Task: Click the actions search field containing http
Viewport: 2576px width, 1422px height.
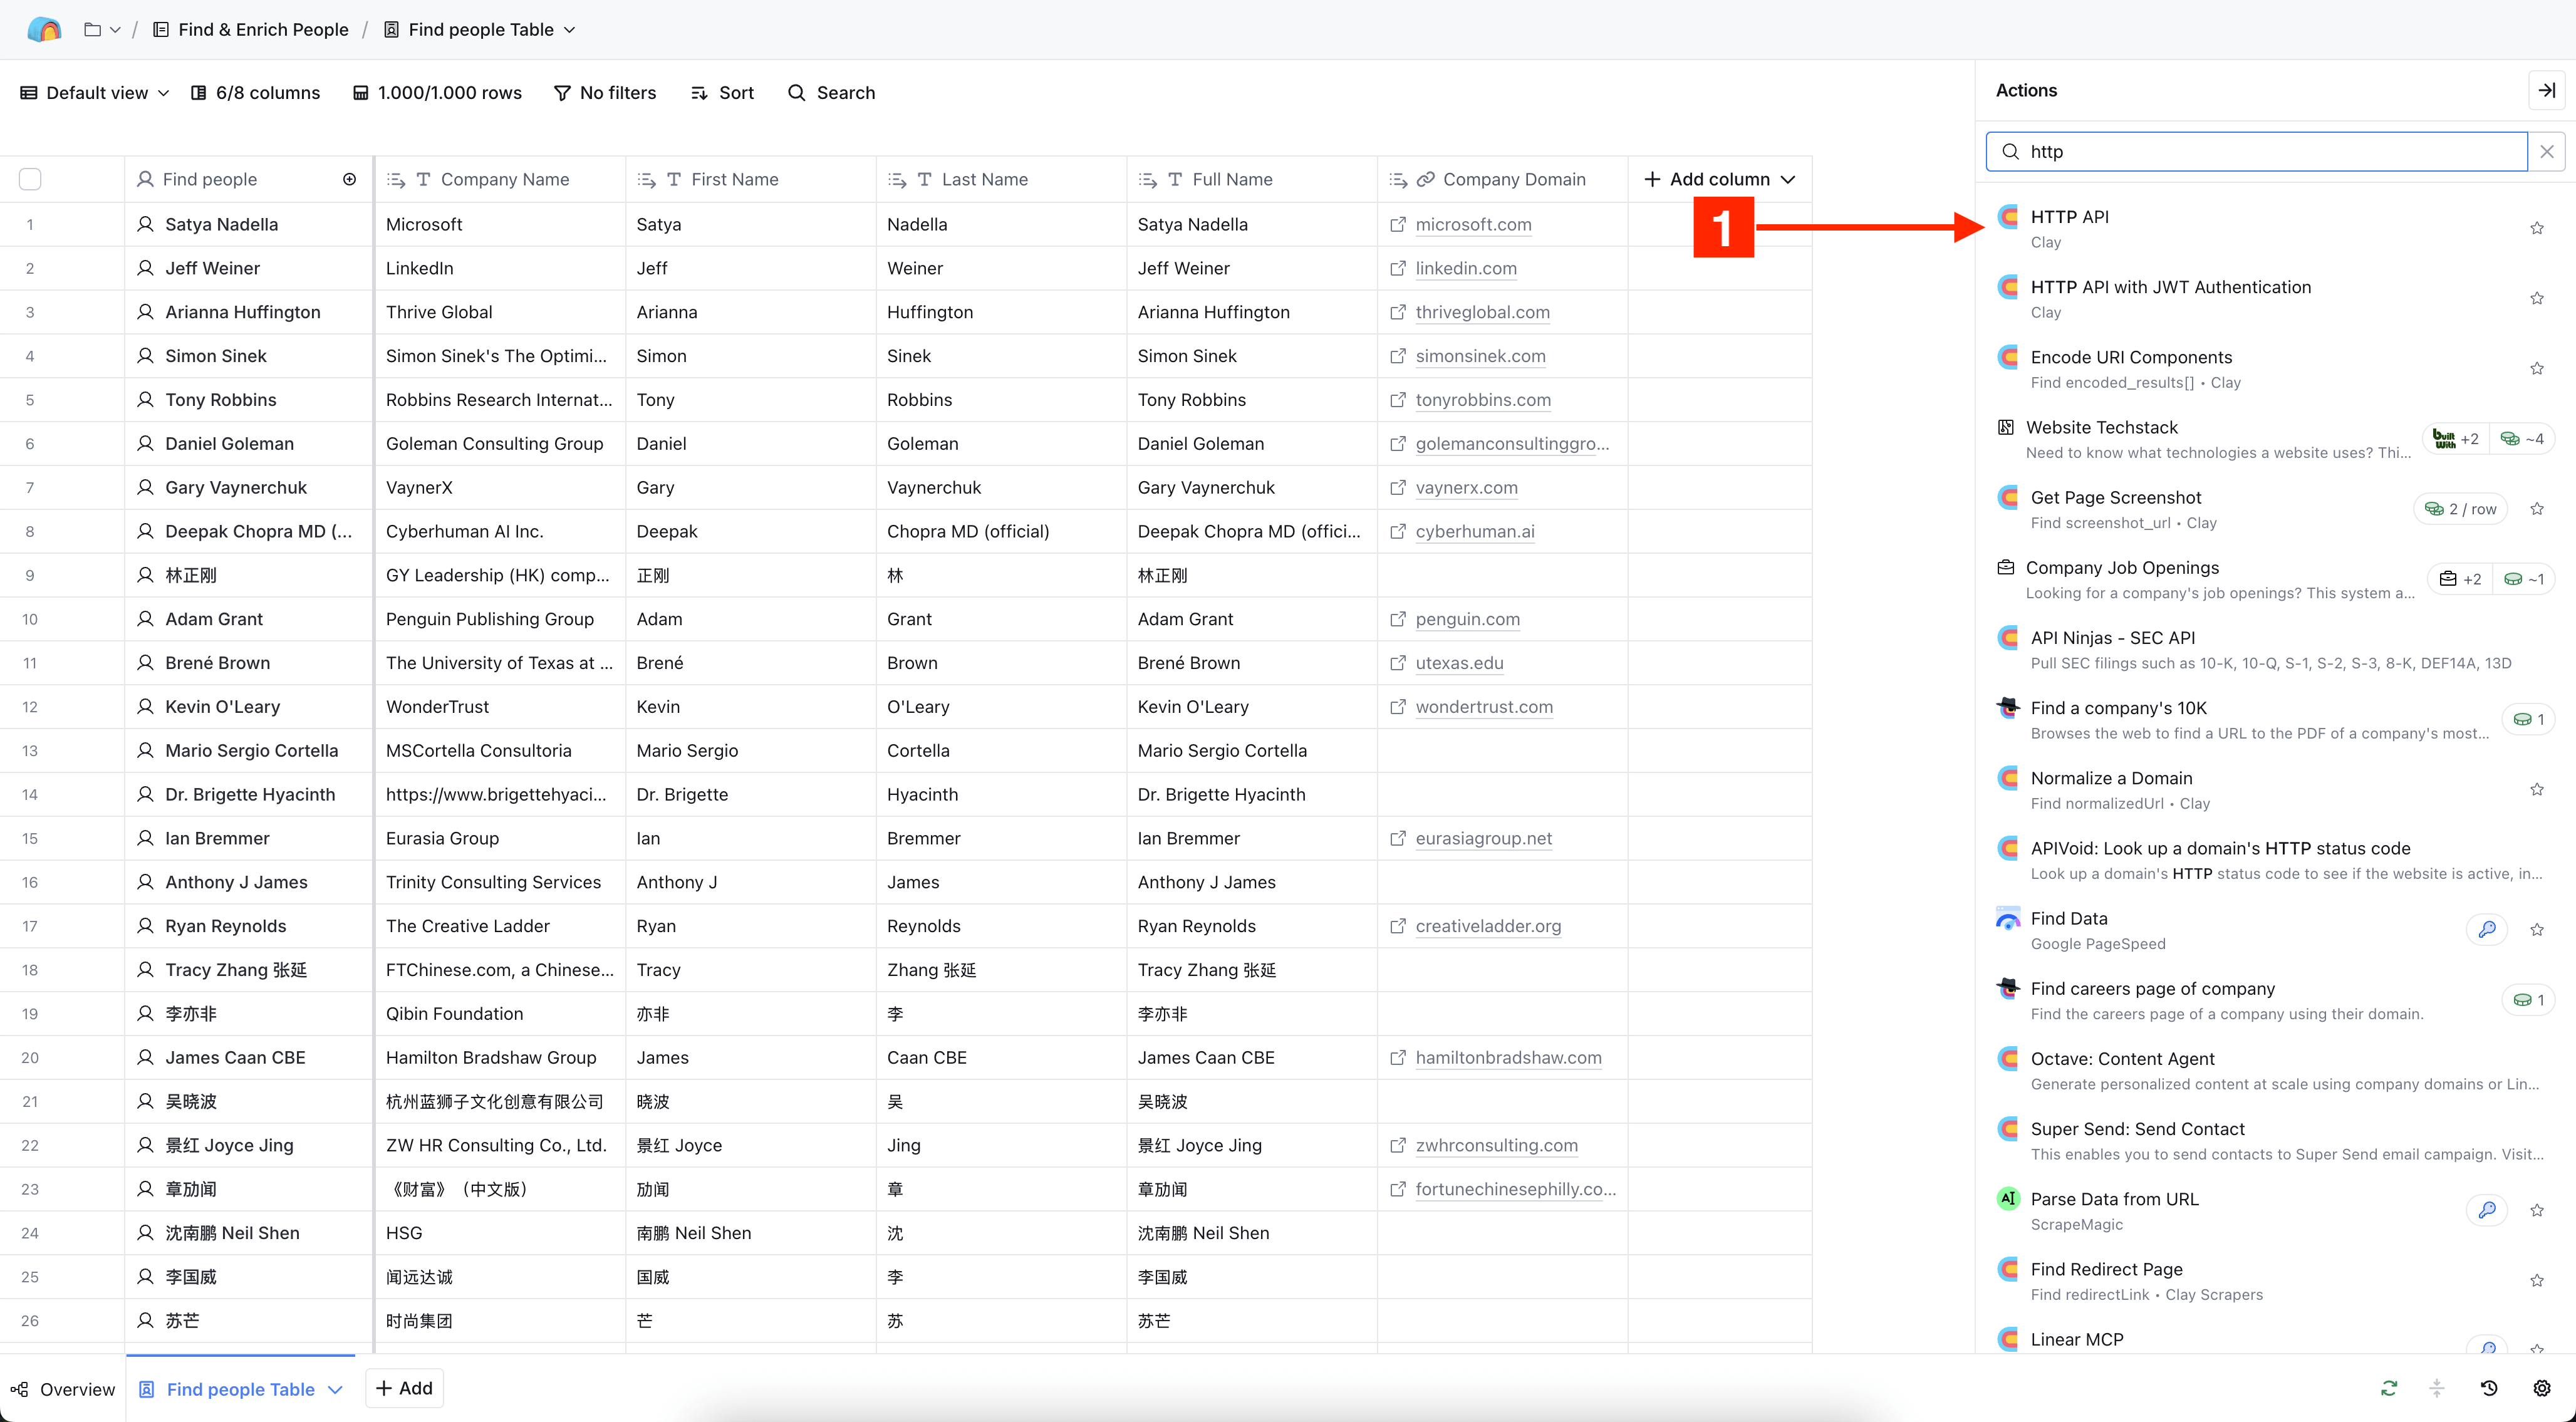Action: 2256,151
